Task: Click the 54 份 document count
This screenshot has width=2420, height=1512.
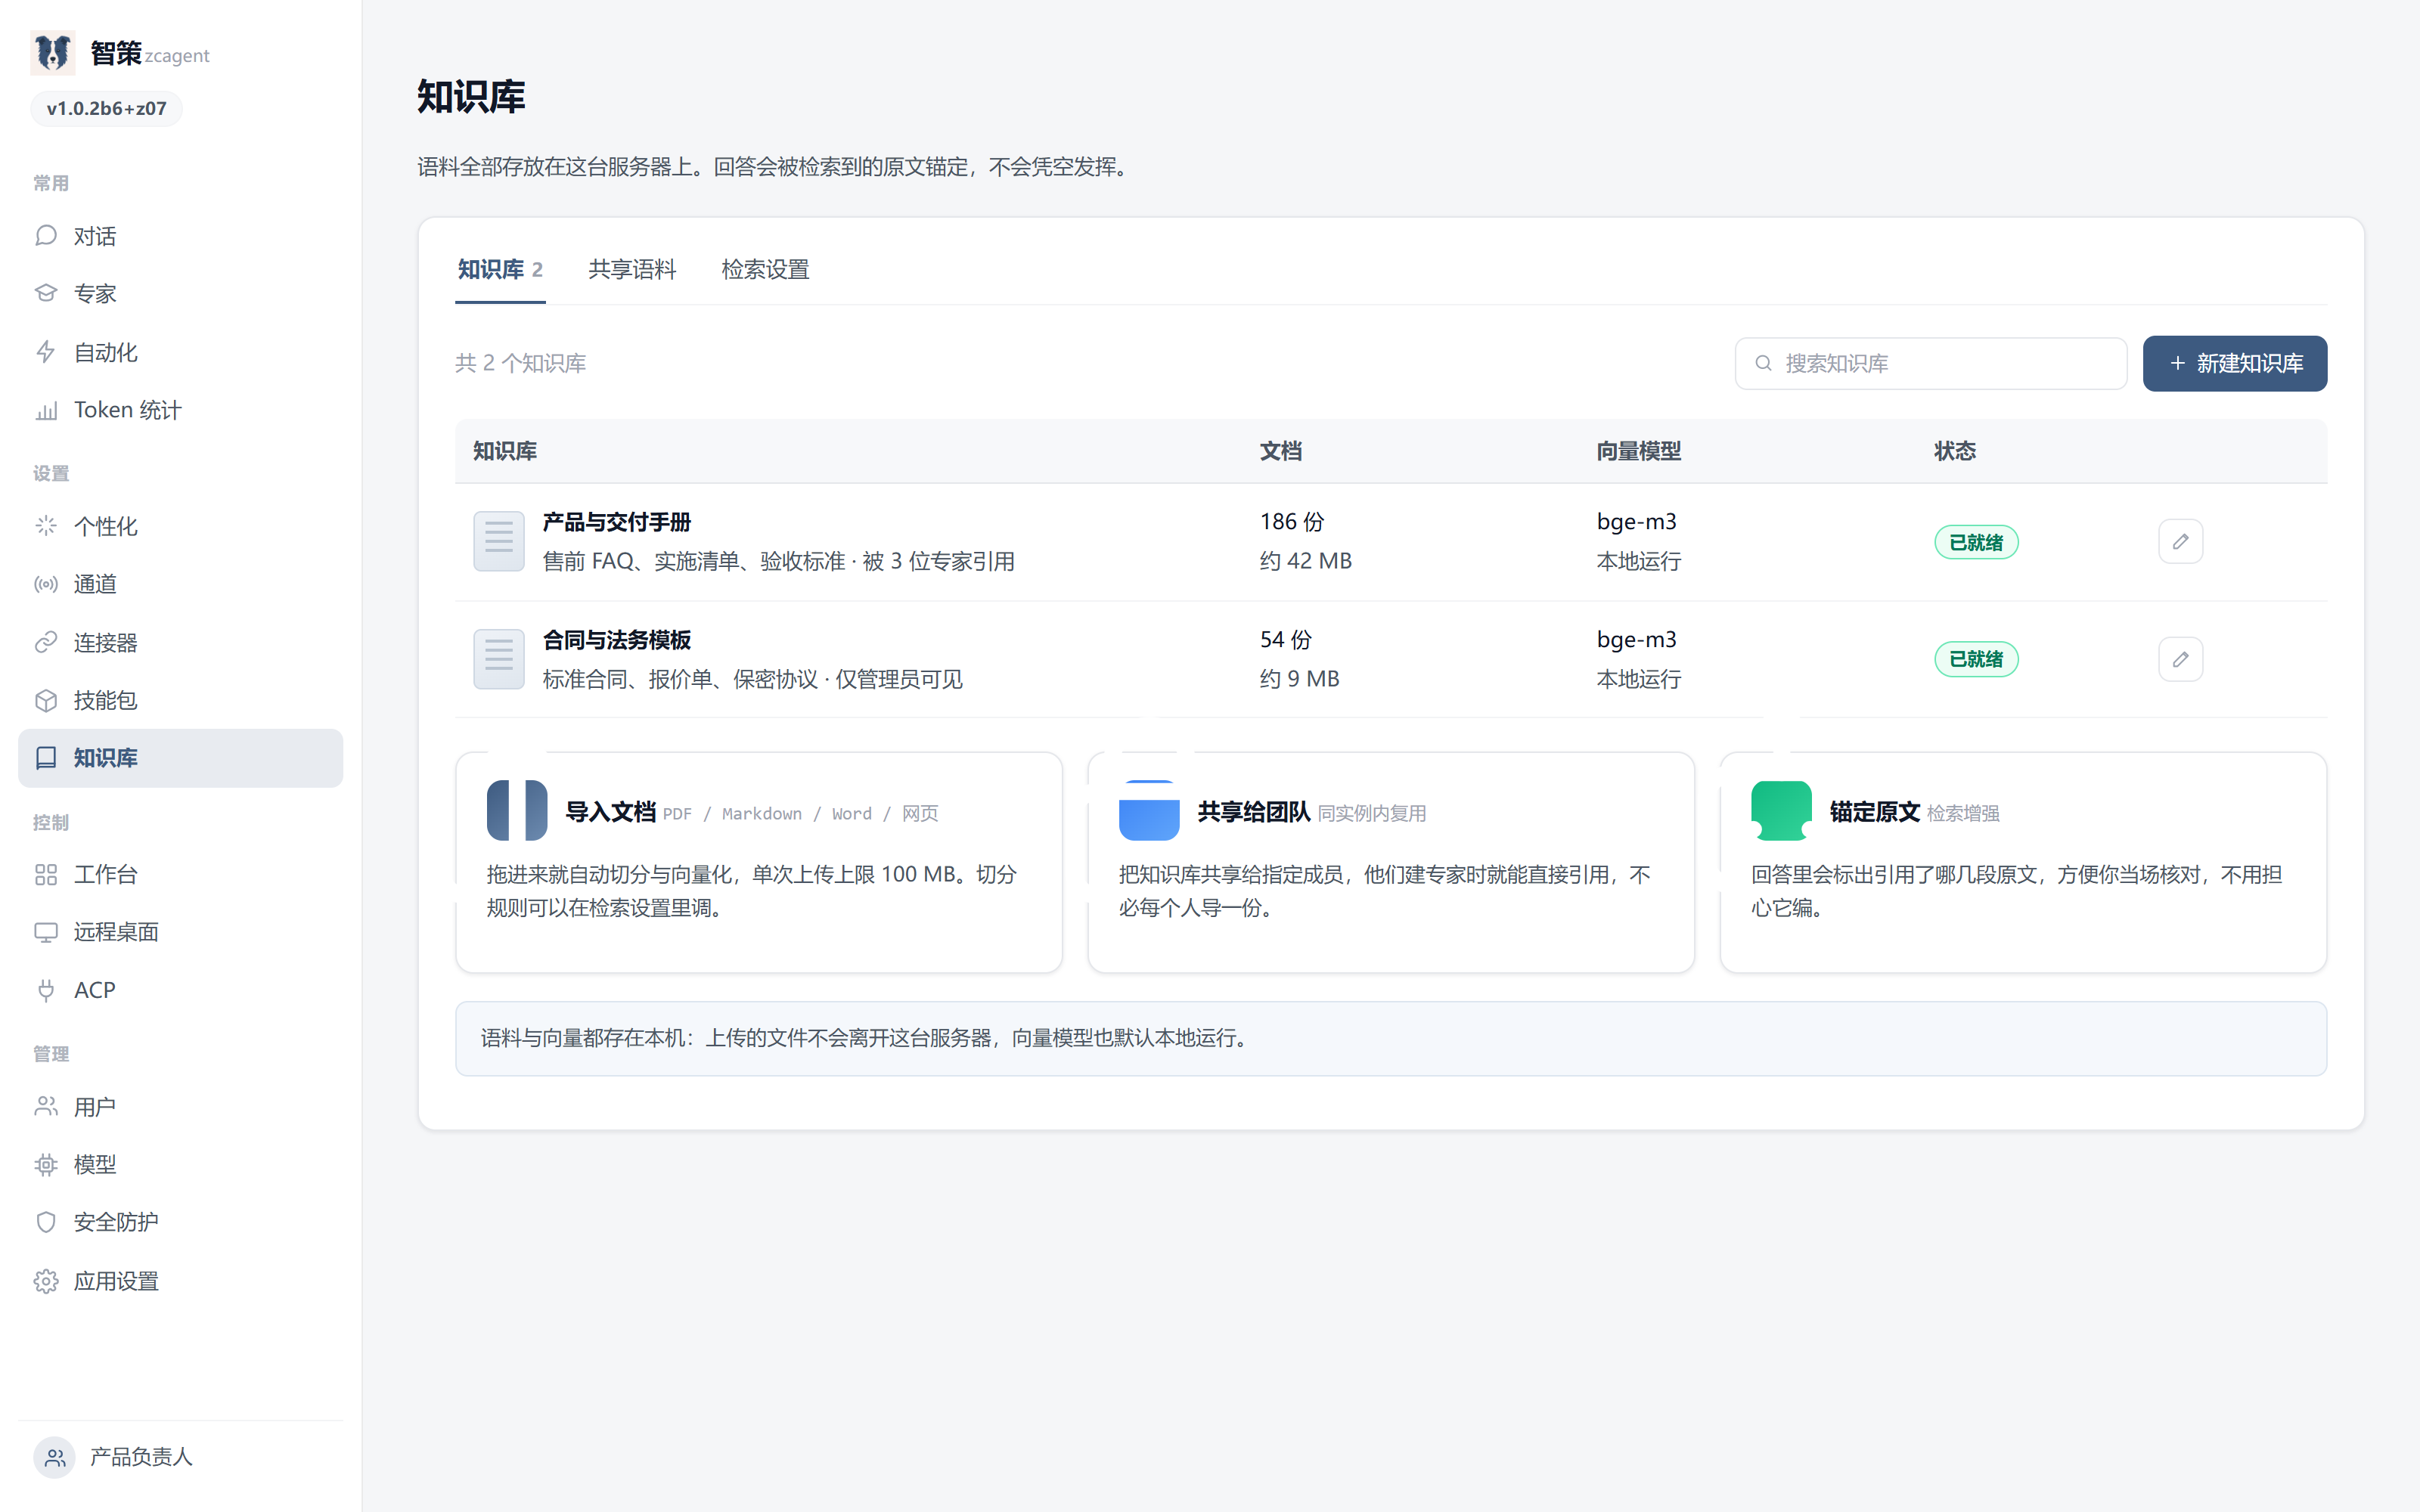Action: tap(1285, 639)
